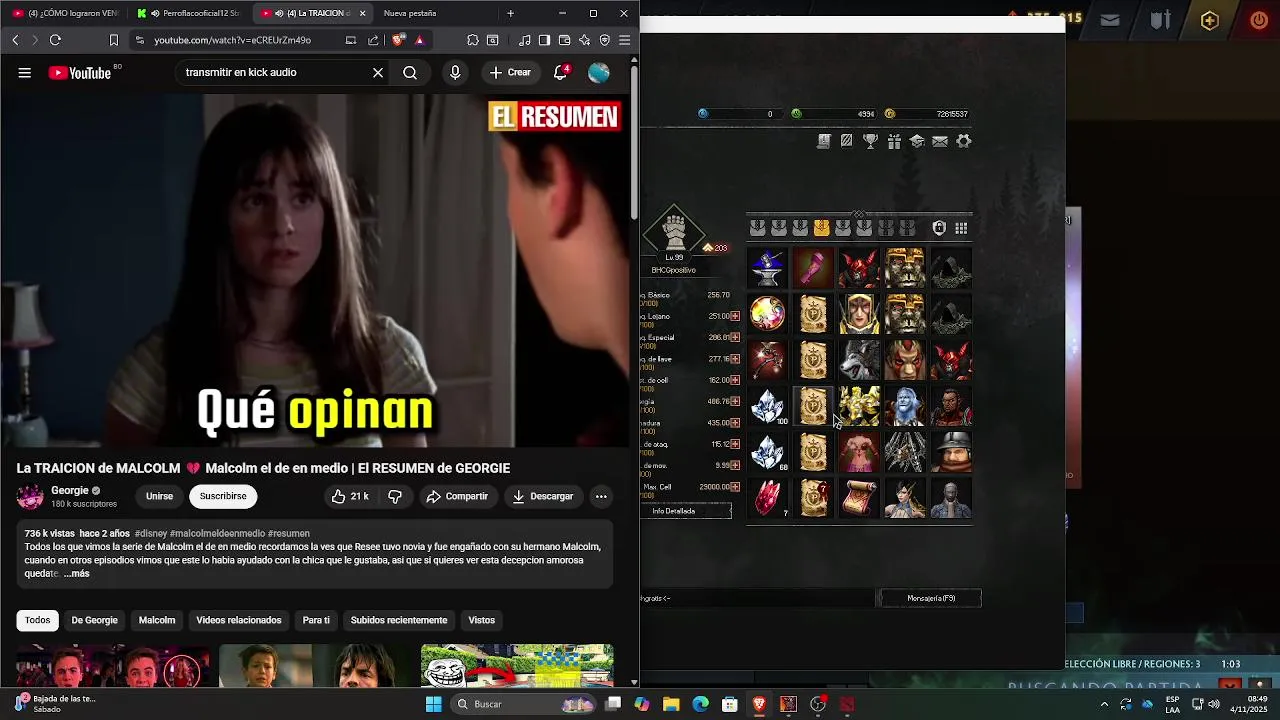
Task: Open the Georgie channel name link
Action: [70, 490]
